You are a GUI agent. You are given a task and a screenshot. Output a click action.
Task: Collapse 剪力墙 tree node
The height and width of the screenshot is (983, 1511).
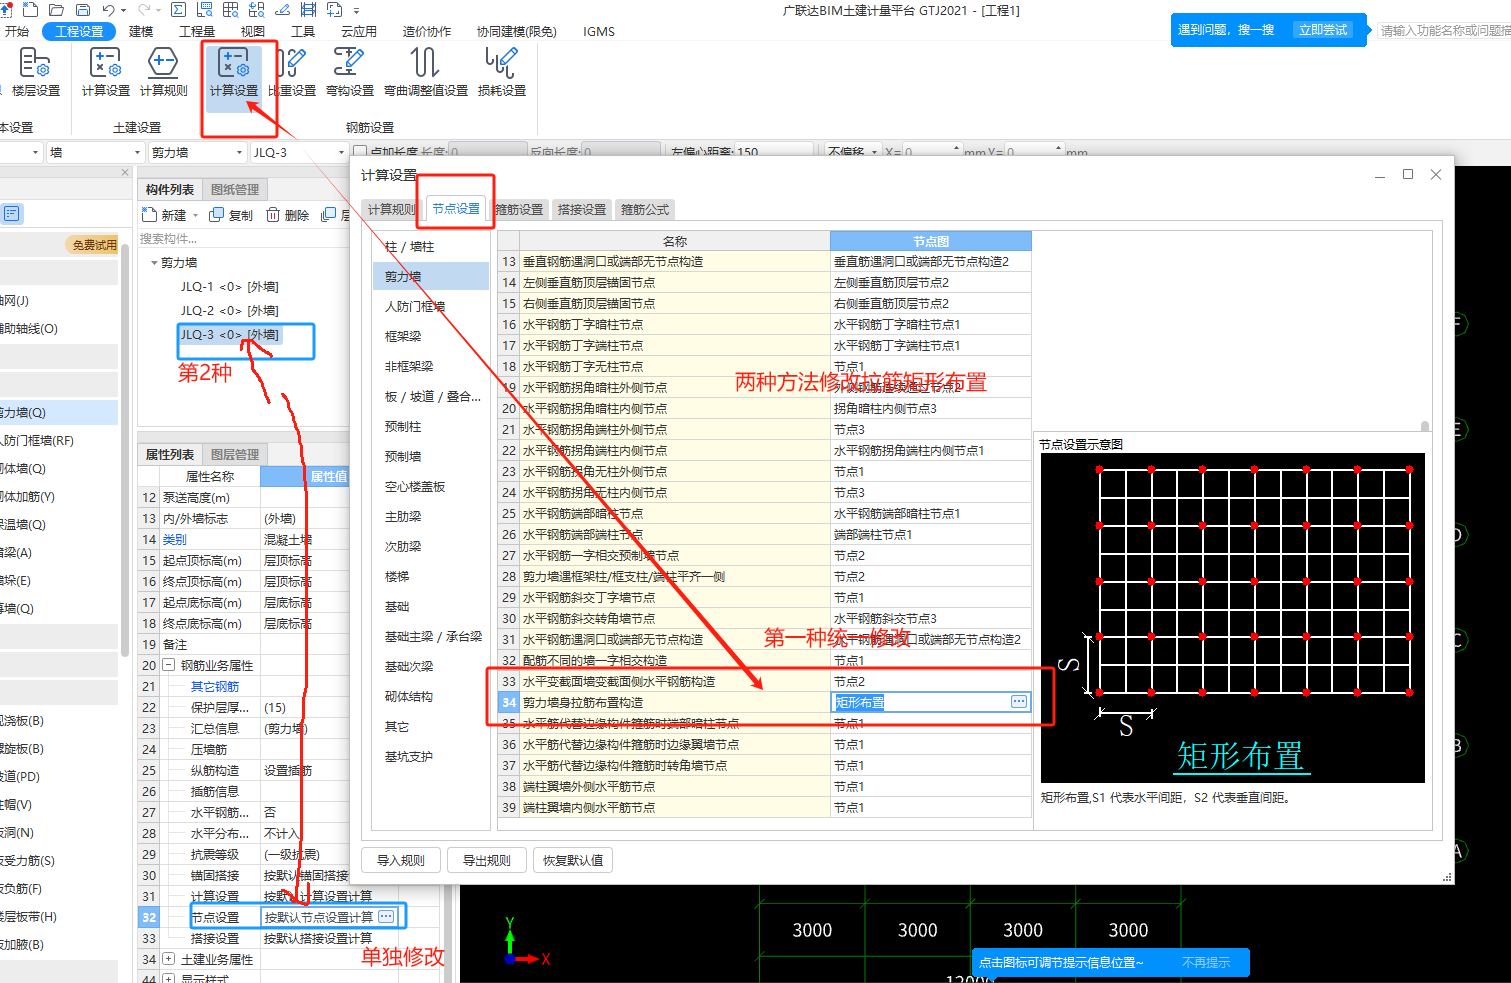pyautogui.click(x=154, y=263)
